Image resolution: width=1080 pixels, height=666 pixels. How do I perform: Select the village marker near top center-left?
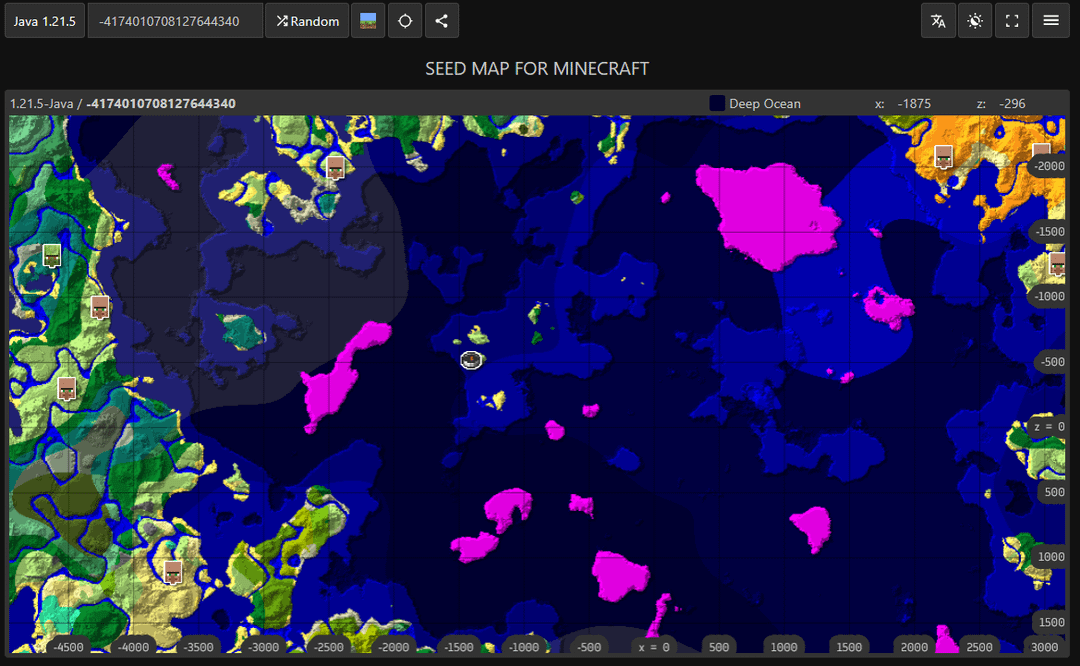(x=336, y=167)
